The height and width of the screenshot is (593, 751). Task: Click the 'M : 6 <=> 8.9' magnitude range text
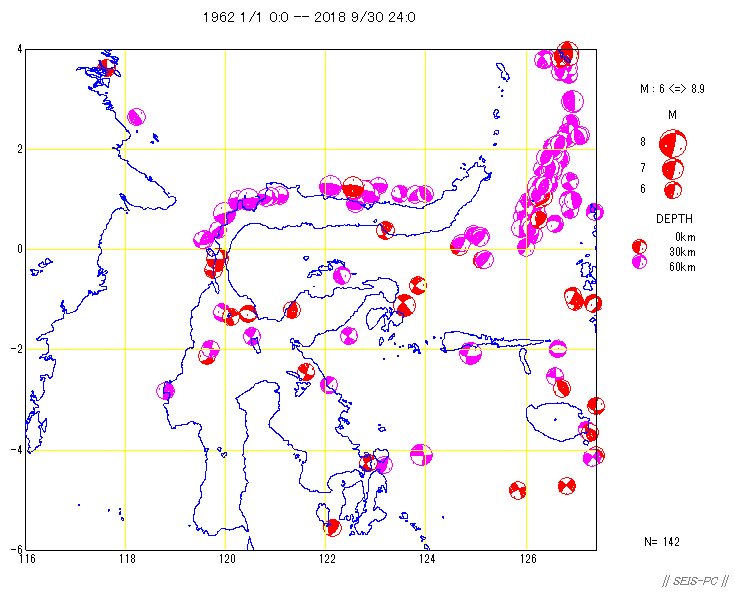coord(672,89)
